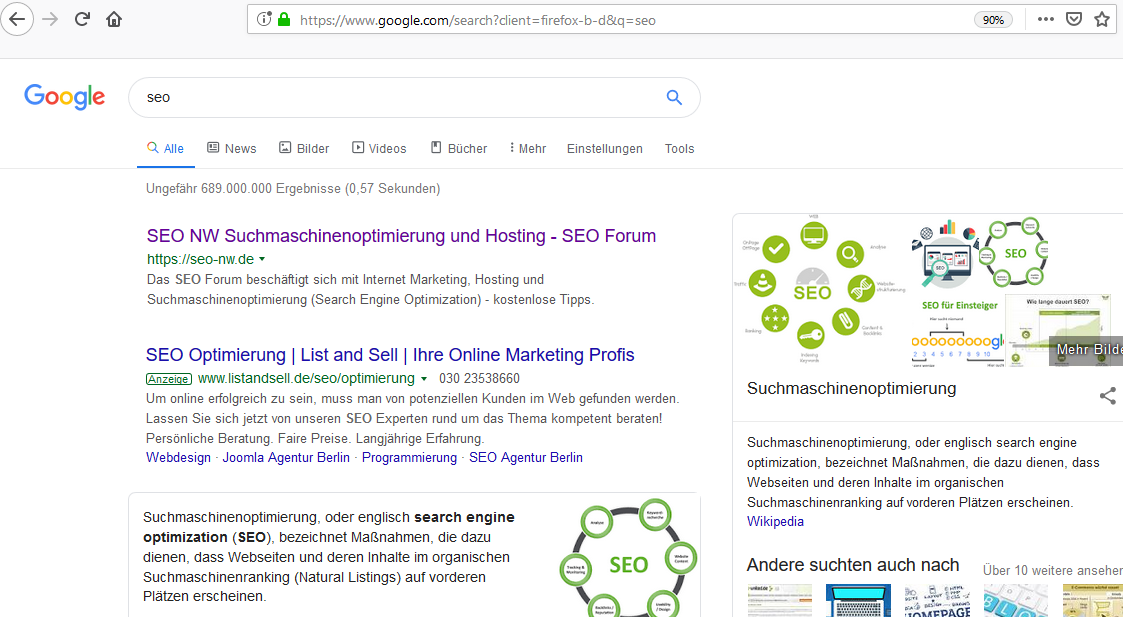Click the Pocket save icon
The image size is (1123, 617).
pos(1073,19)
